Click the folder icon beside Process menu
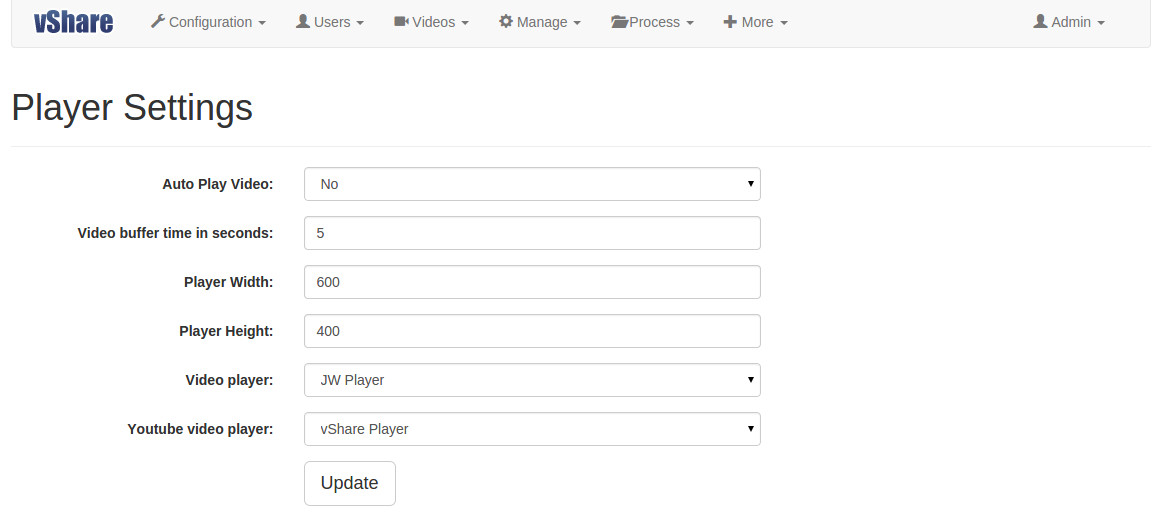This screenshot has width=1162, height=522. point(620,22)
